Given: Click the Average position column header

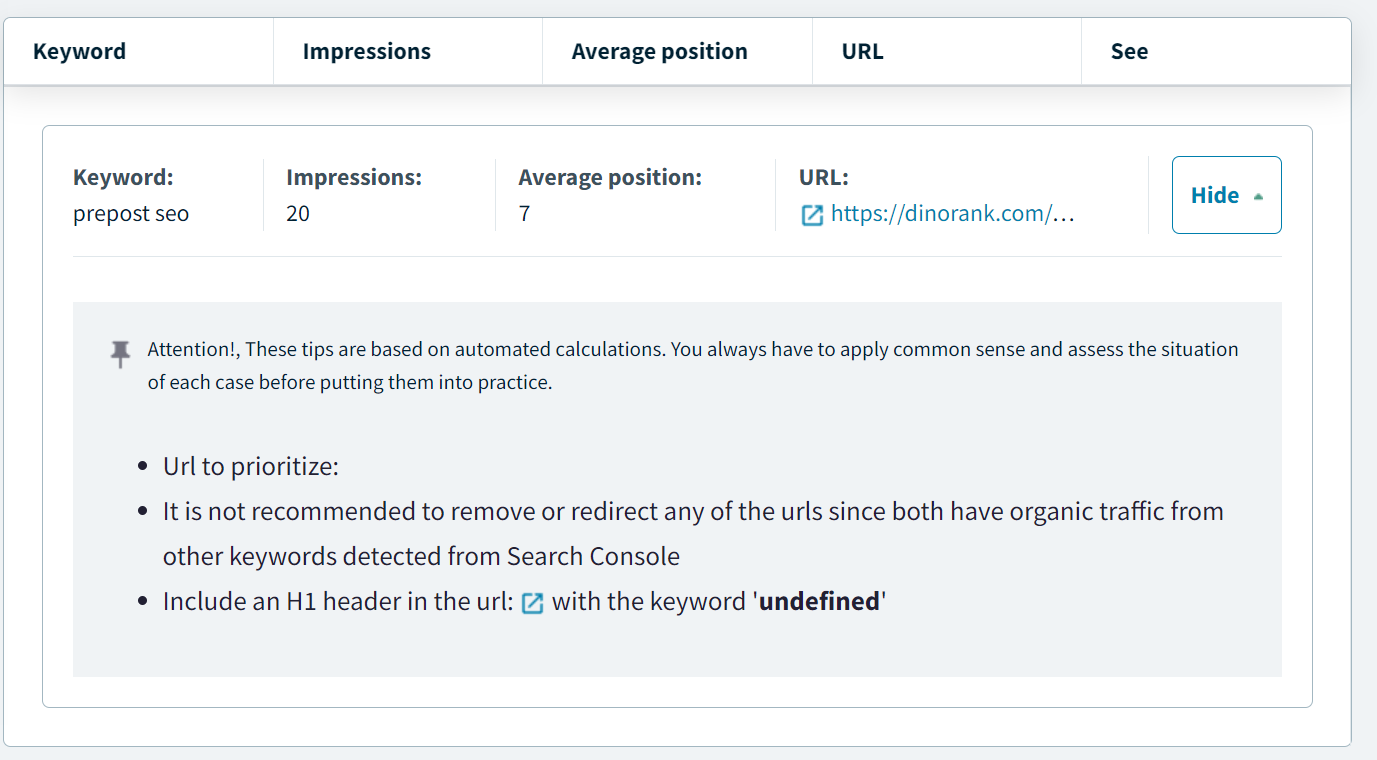Looking at the screenshot, I should tap(660, 52).
